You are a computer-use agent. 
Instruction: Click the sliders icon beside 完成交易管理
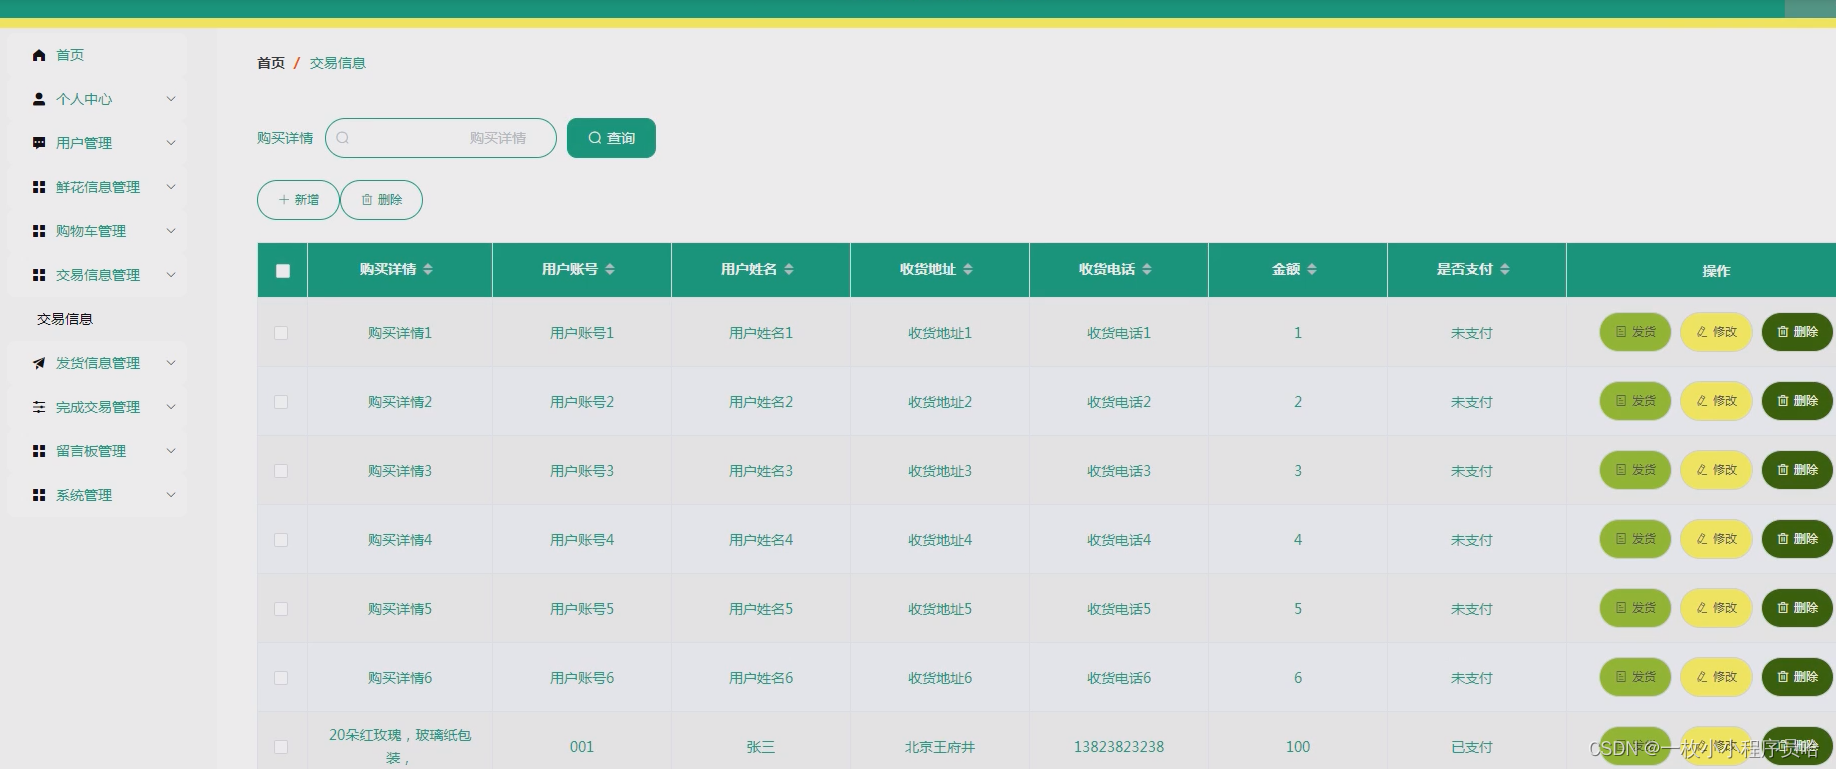[x=39, y=407]
